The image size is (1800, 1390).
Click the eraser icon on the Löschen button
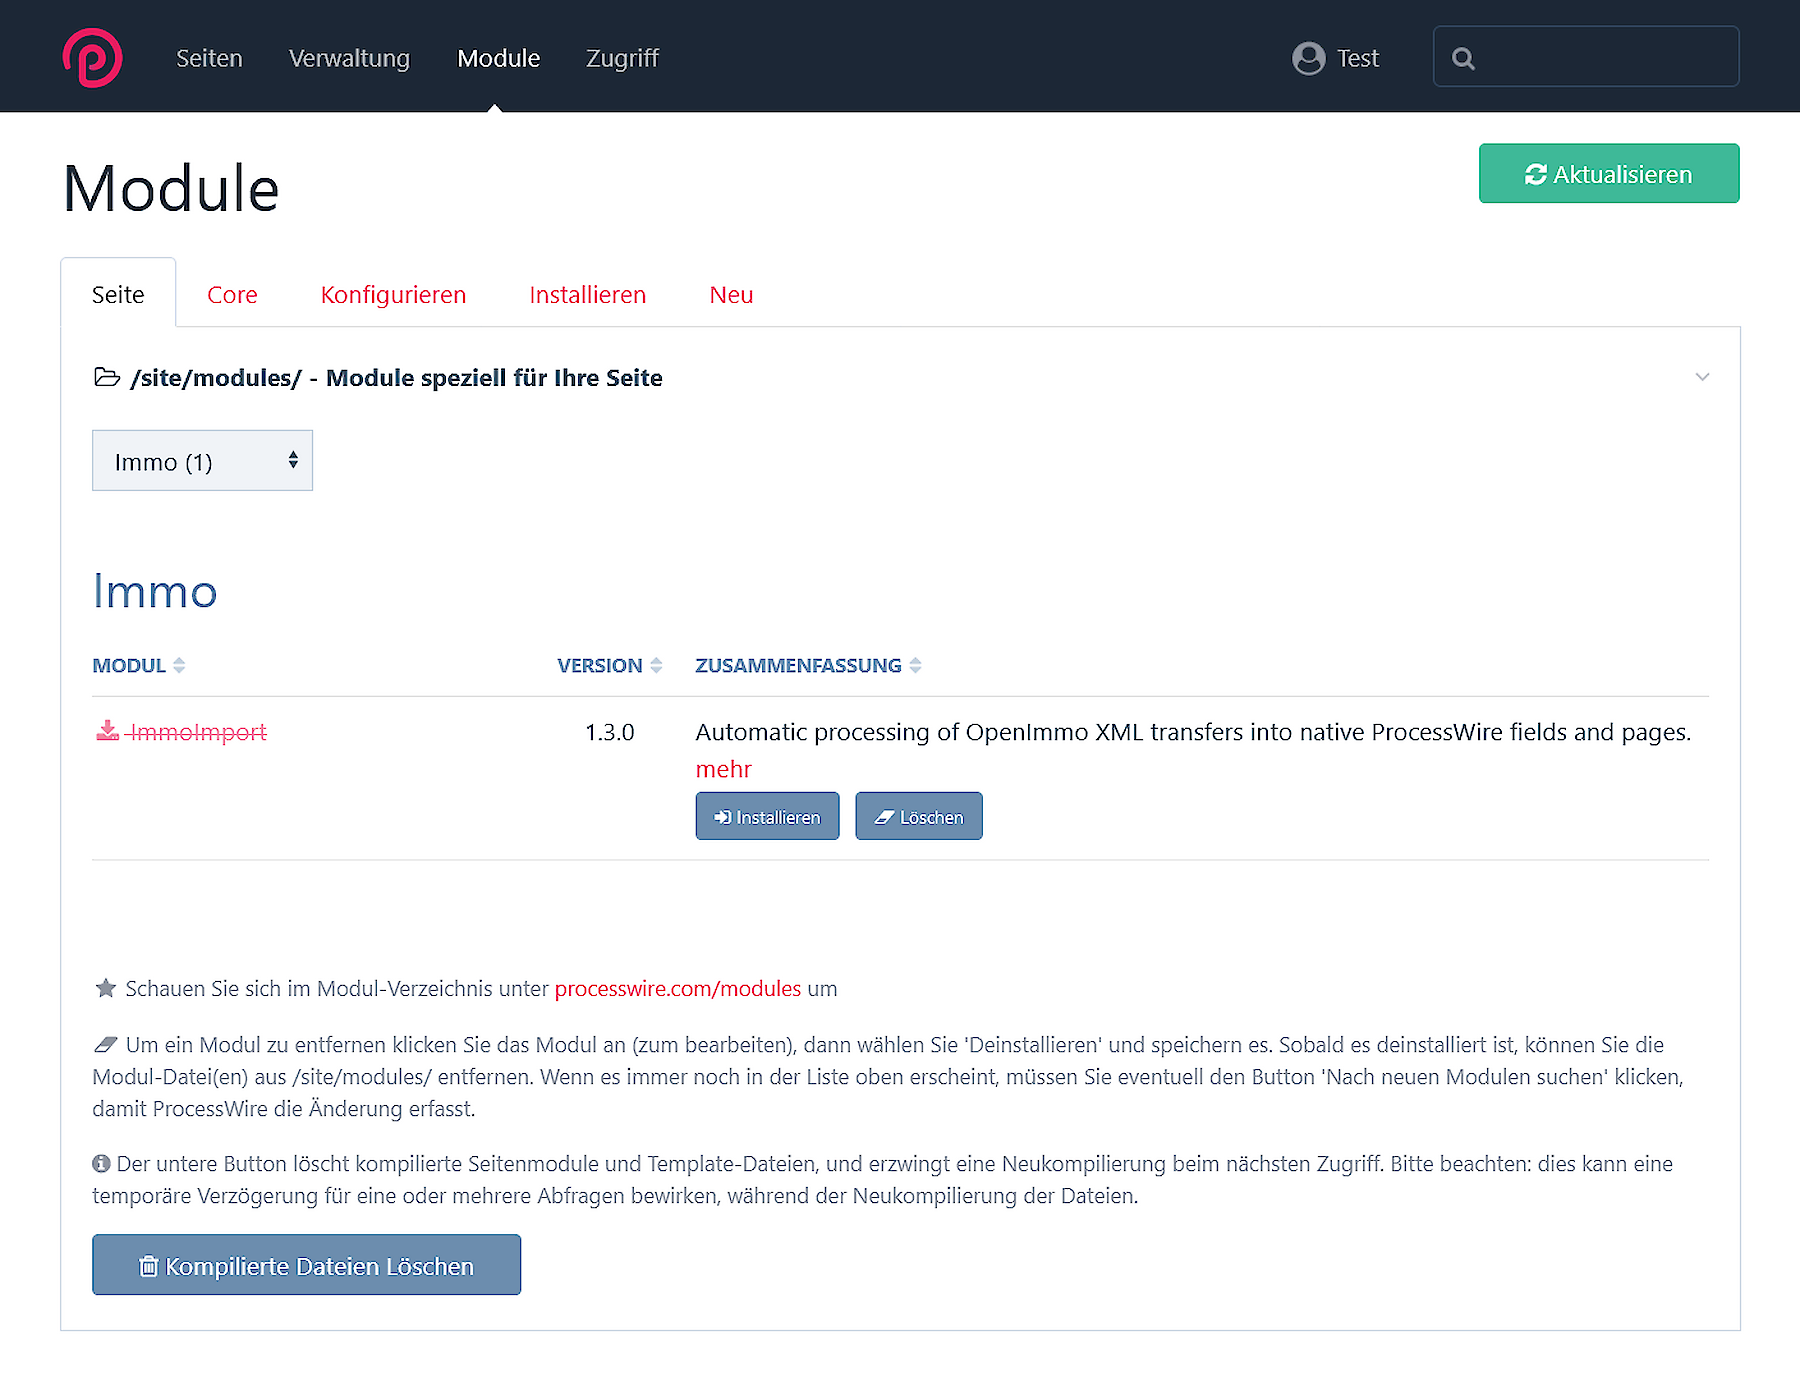[x=884, y=816]
